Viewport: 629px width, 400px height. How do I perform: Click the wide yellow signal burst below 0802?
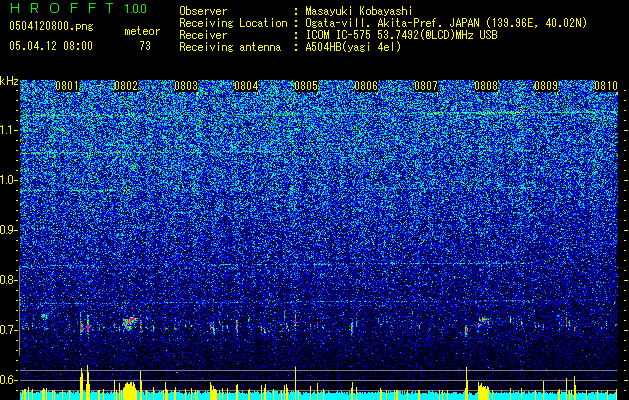tap(130, 391)
